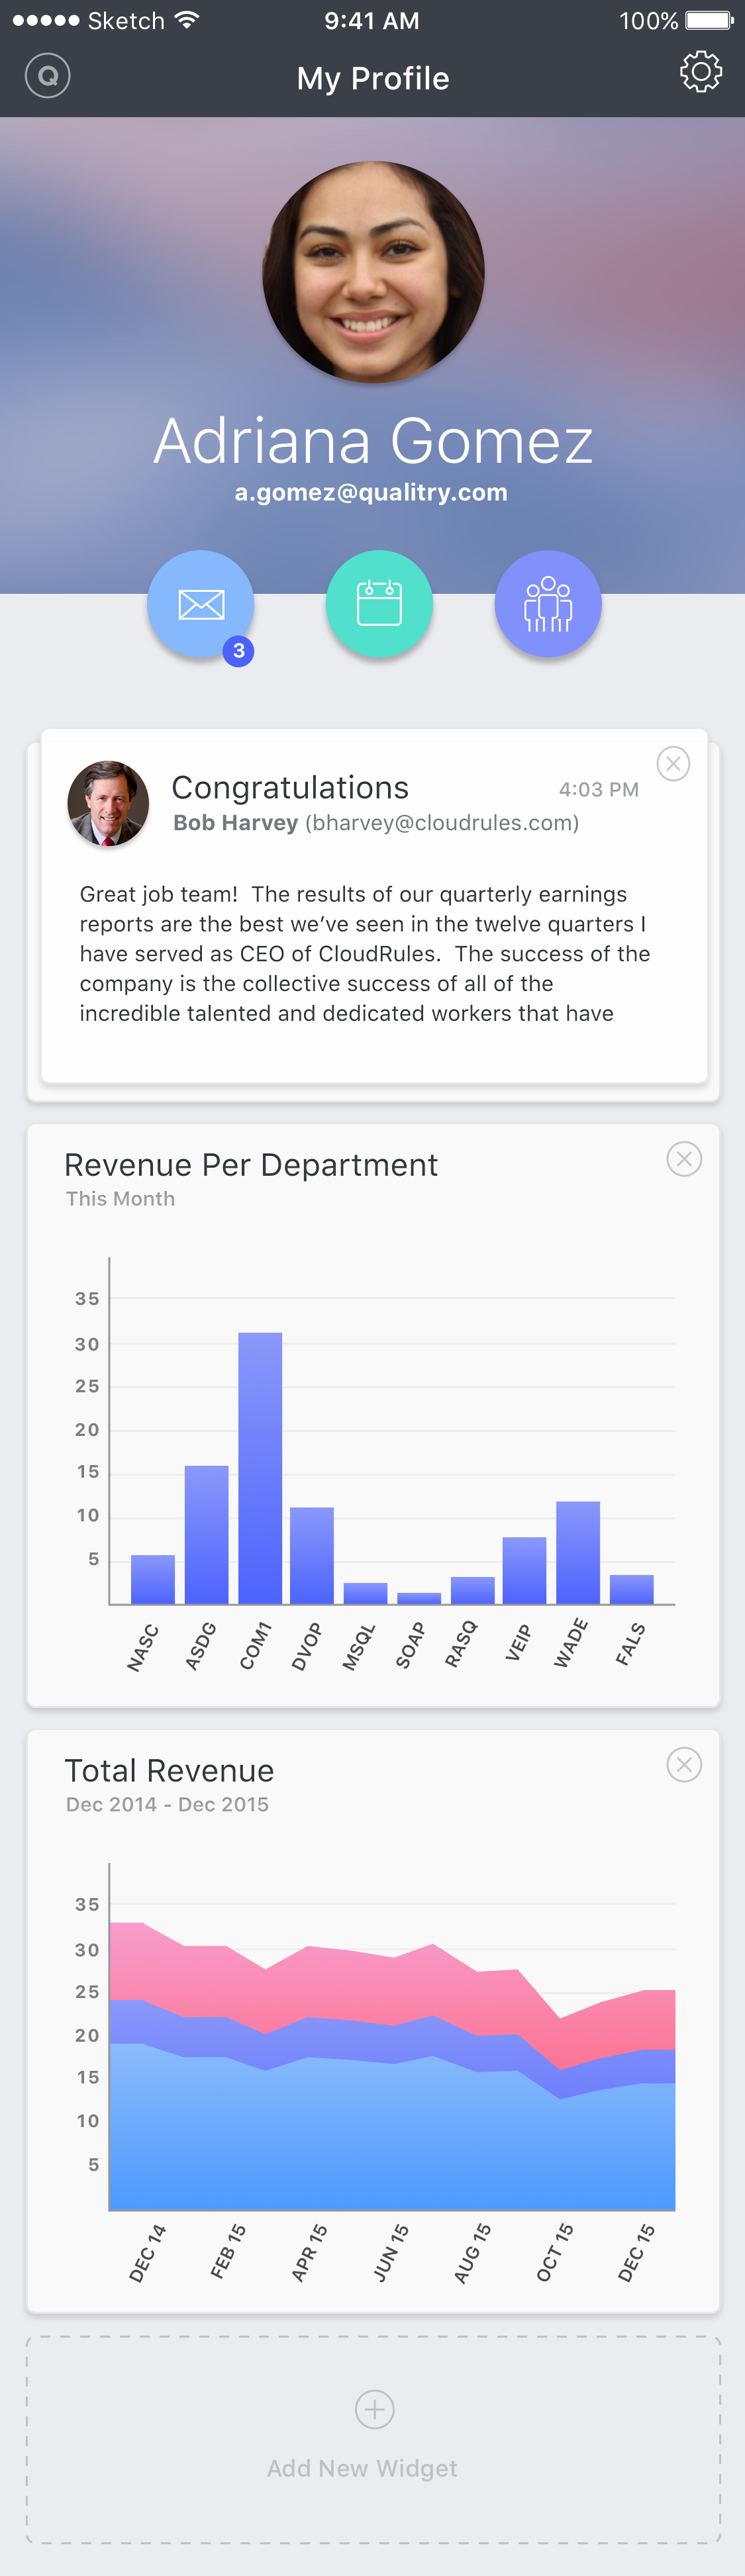Click the Add New Widget label
Image resolution: width=745 pixels, height=2576 pixels.
[362, 2468]
